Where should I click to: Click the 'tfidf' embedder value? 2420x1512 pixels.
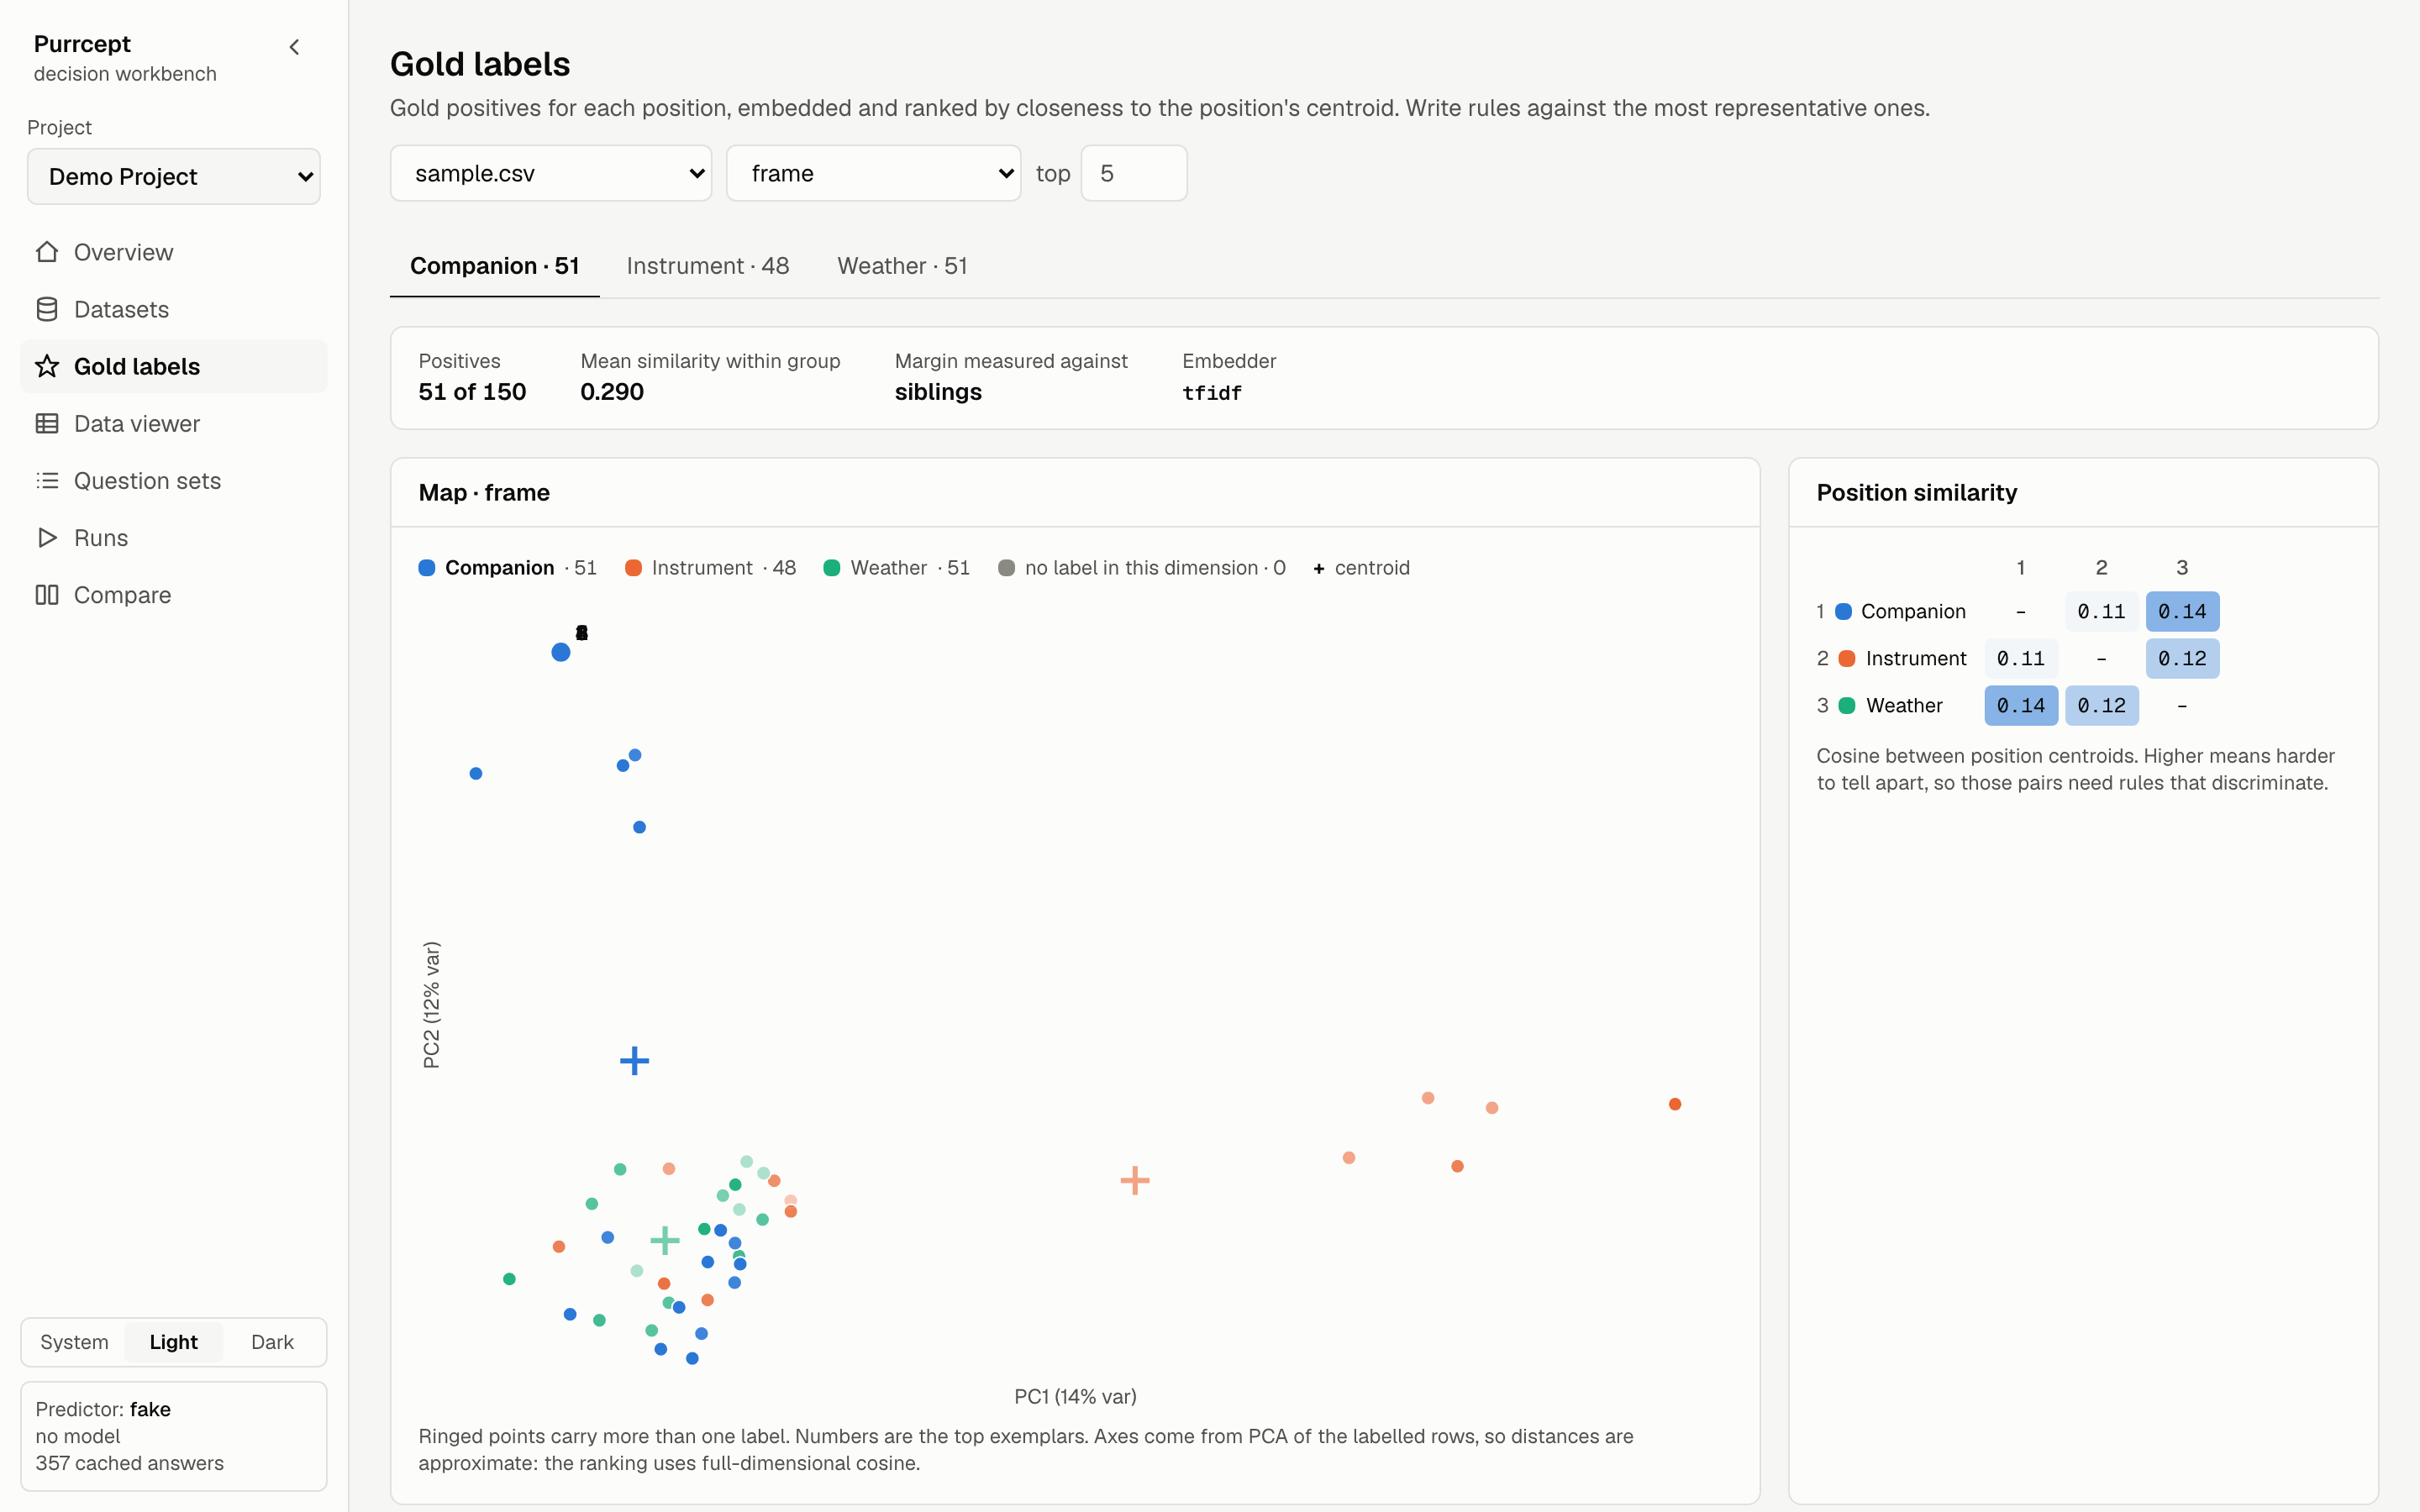point(1212,393)
